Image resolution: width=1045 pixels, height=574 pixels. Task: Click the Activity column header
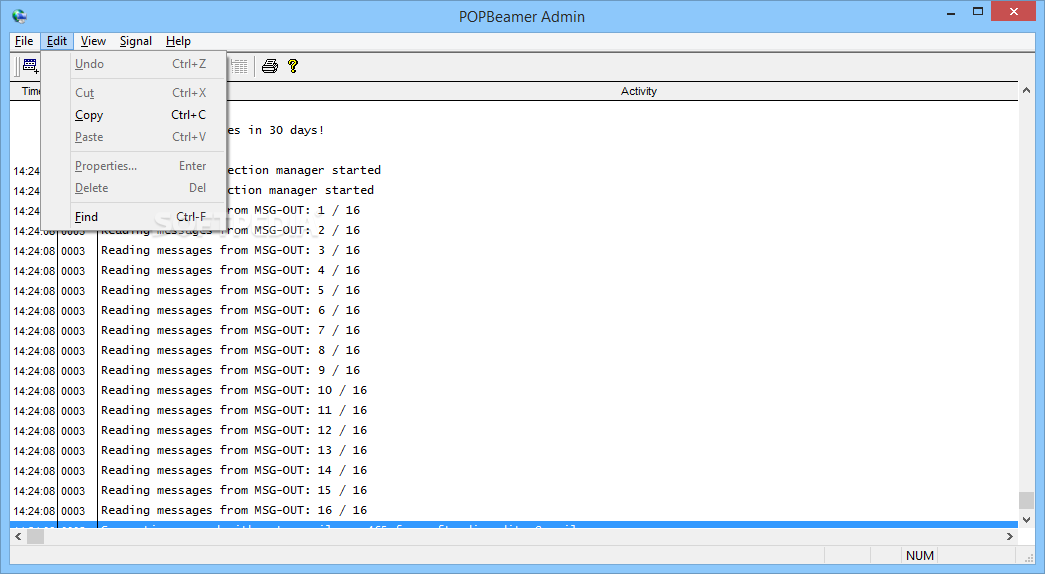tap(638, 91)
